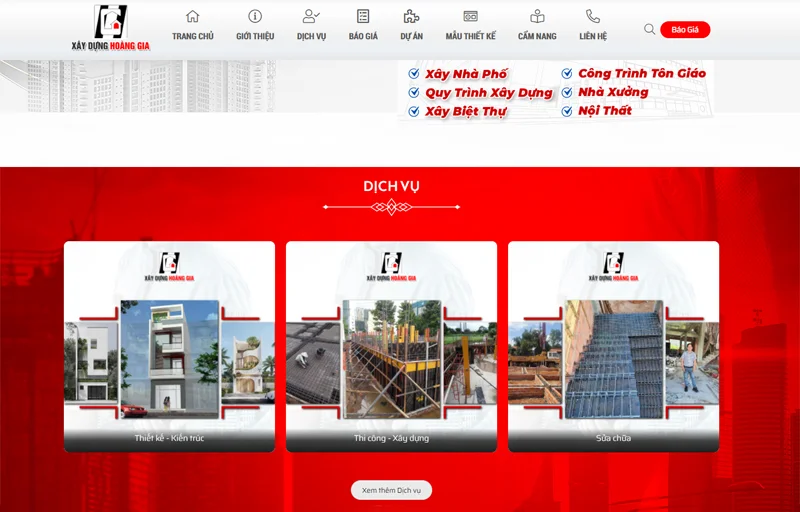Click the Xây Biệt Thự banner text
800x512 pixels.
[x=466, y=111]
